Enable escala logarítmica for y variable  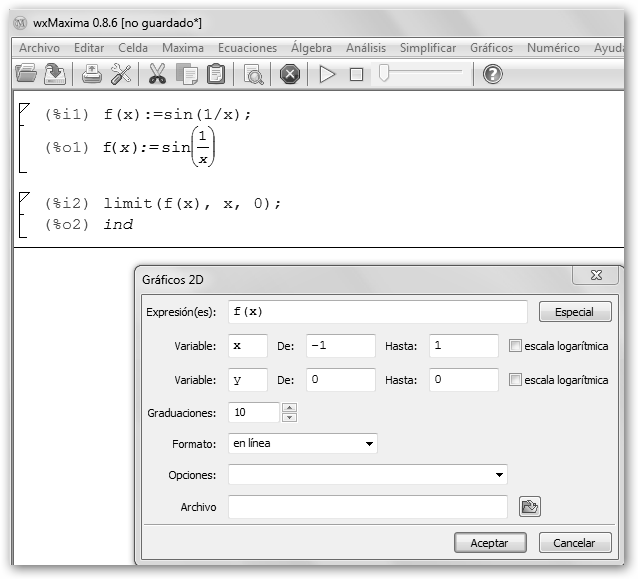point(515,380)
